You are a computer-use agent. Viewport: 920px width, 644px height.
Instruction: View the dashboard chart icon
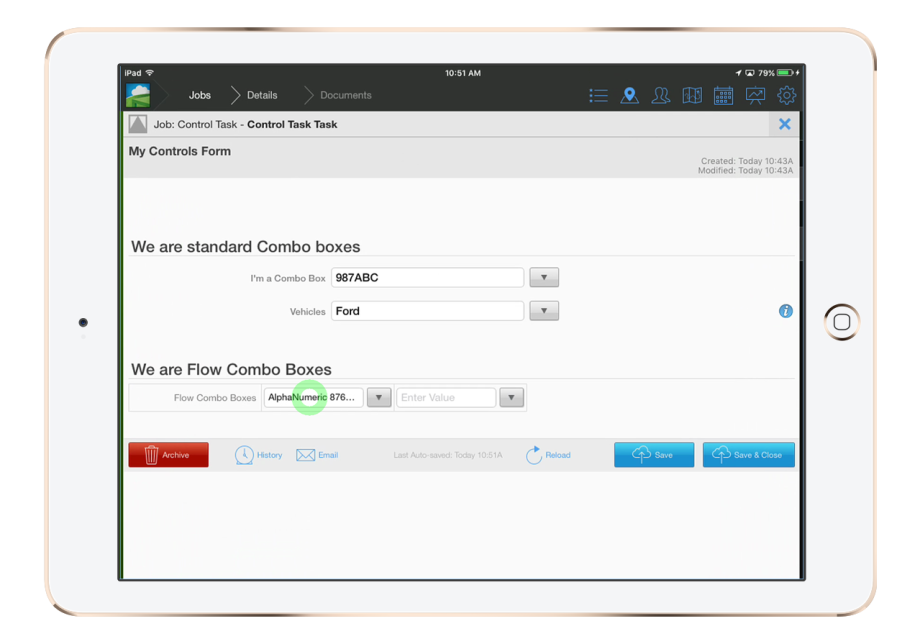click(x=755, y=95)
